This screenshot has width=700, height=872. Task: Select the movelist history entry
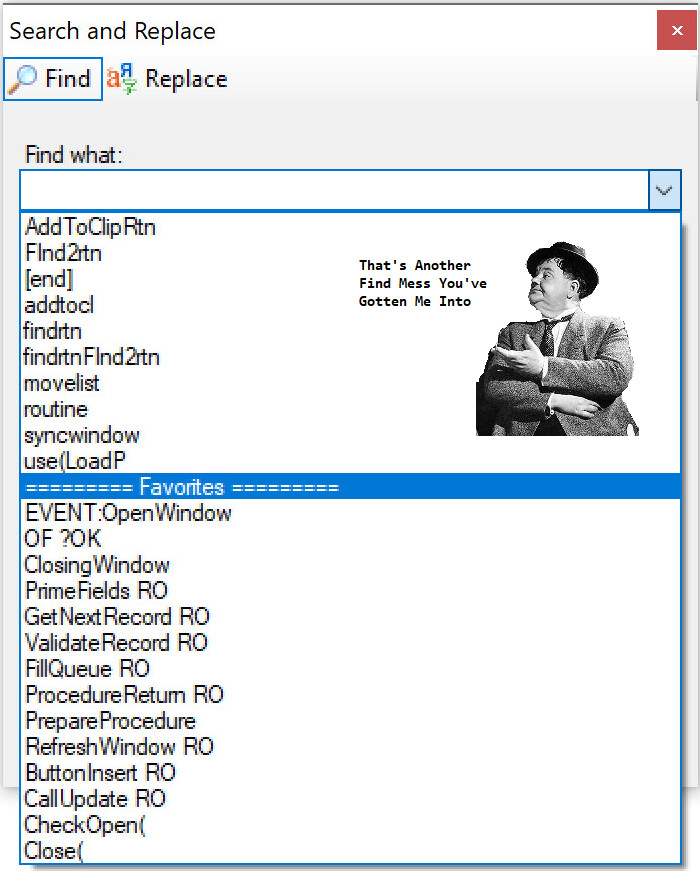[x=62, y=383]
